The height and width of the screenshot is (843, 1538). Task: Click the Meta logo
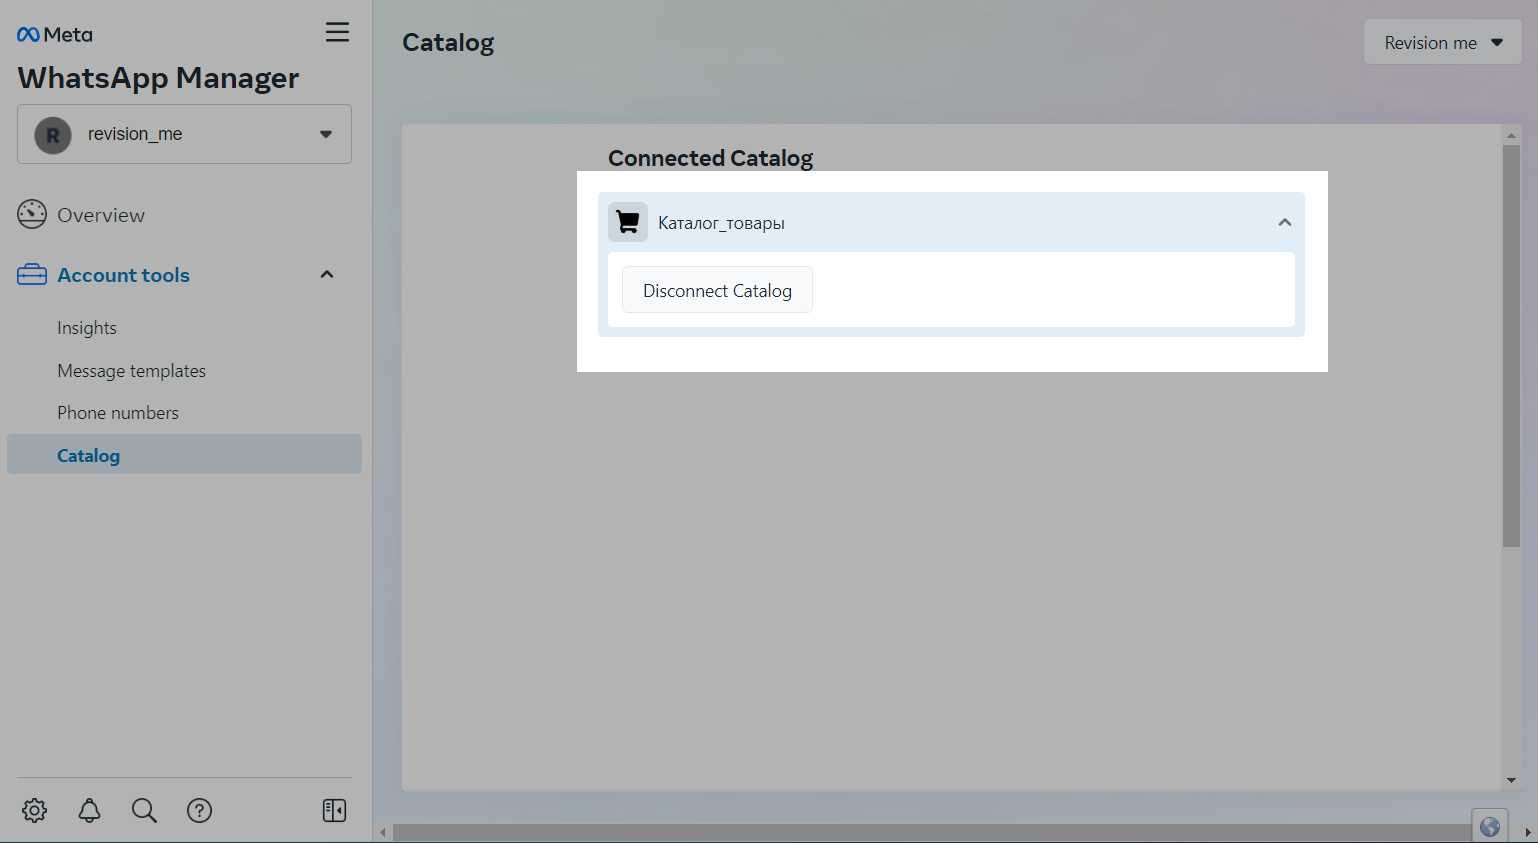tap(54, 35)
